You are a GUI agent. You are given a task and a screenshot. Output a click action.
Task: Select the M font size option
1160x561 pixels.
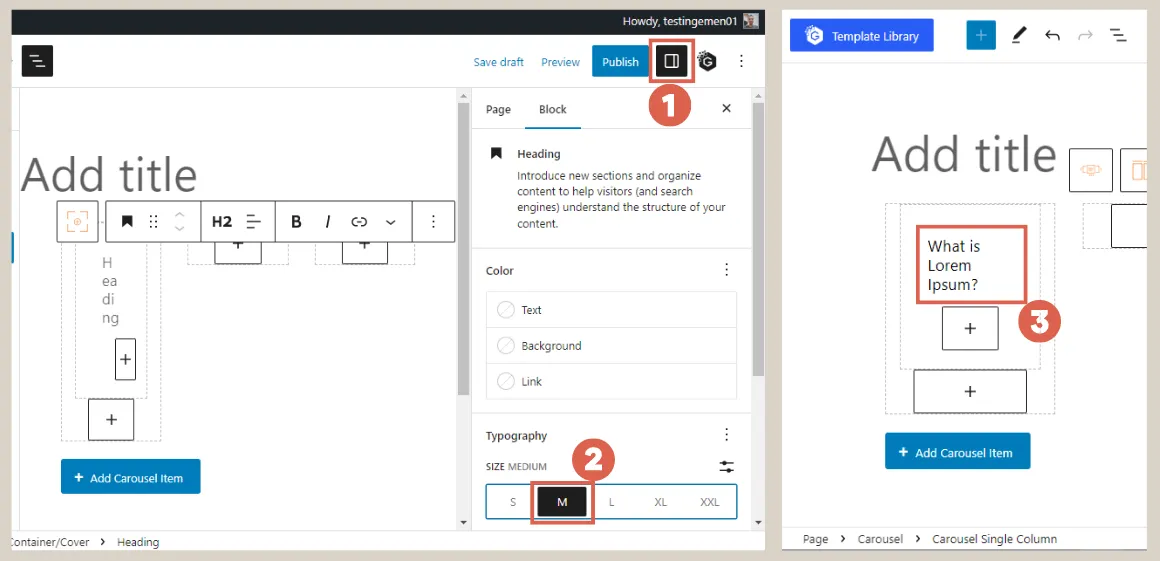[x=562, y=502]
